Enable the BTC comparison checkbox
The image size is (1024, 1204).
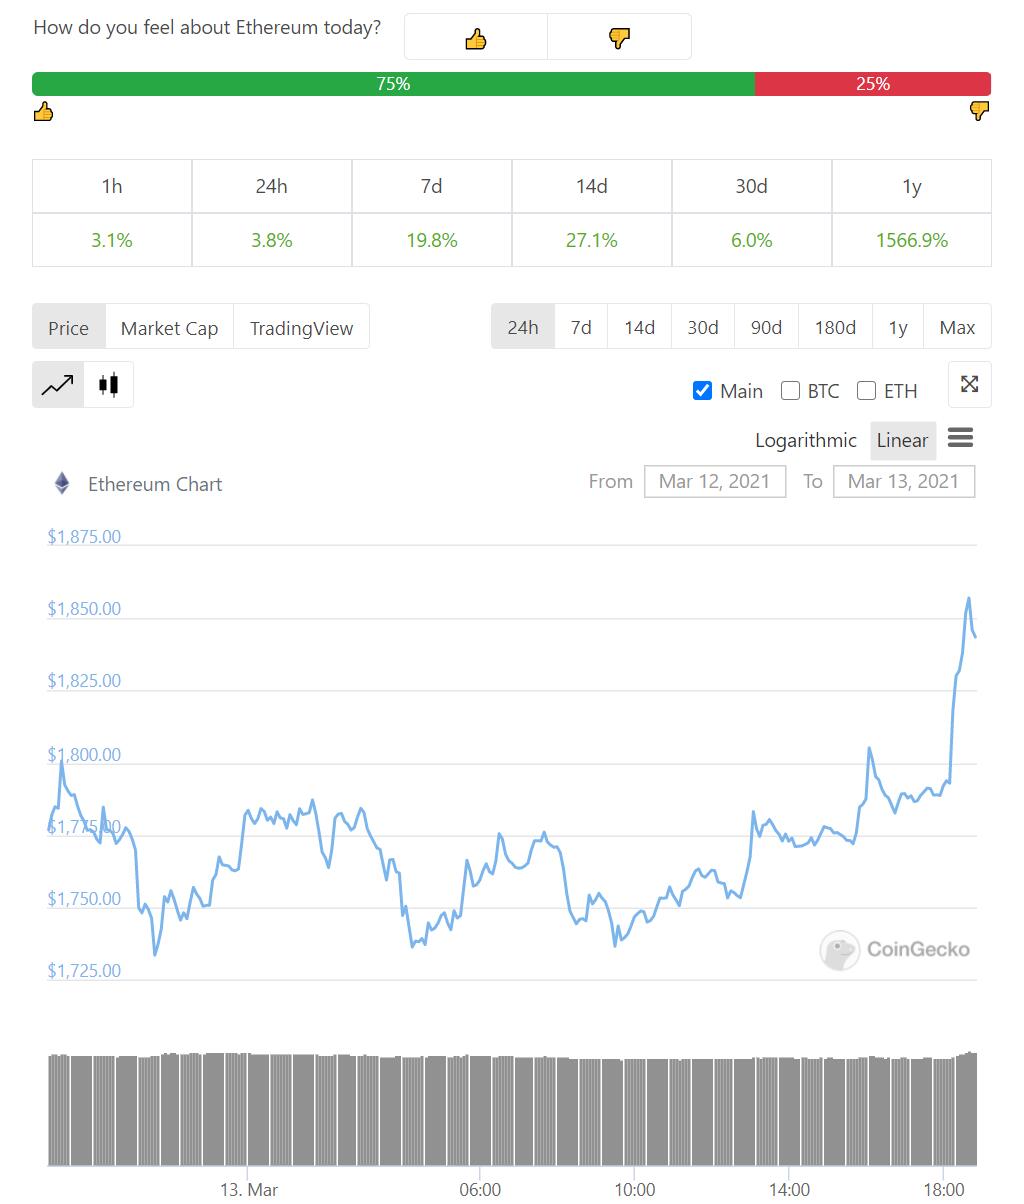[790, 391]
